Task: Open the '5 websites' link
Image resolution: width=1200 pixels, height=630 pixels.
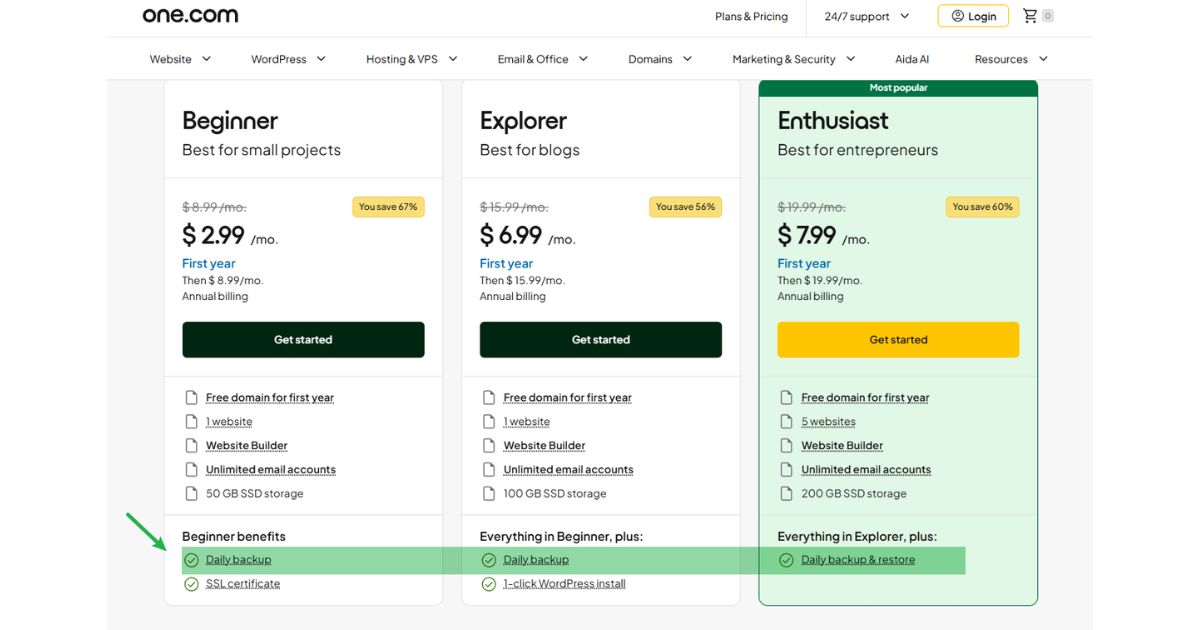Action: tap(829, 421)
